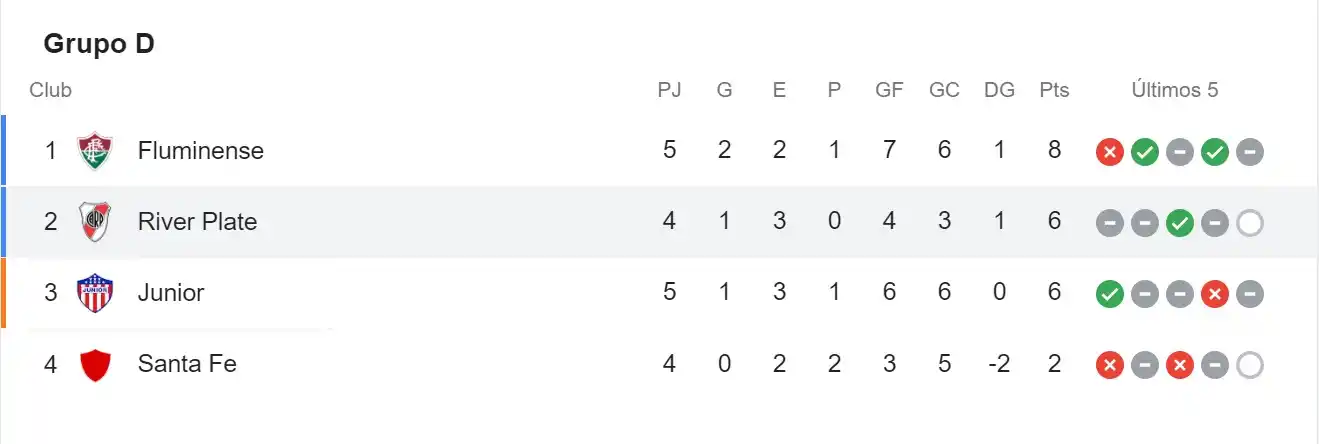This screenshot has width=1319, height=444.
Task: Click the DG column header
Action: click(999, 90)
